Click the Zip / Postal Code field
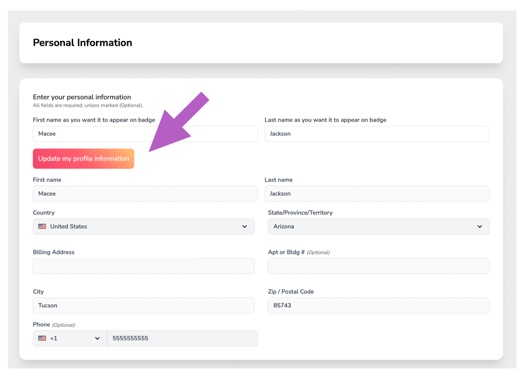 (379, 306)
